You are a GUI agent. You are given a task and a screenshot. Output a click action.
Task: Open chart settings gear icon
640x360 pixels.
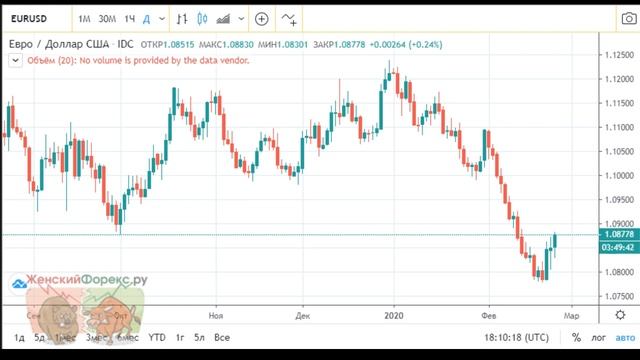click(x=620, y=315)
